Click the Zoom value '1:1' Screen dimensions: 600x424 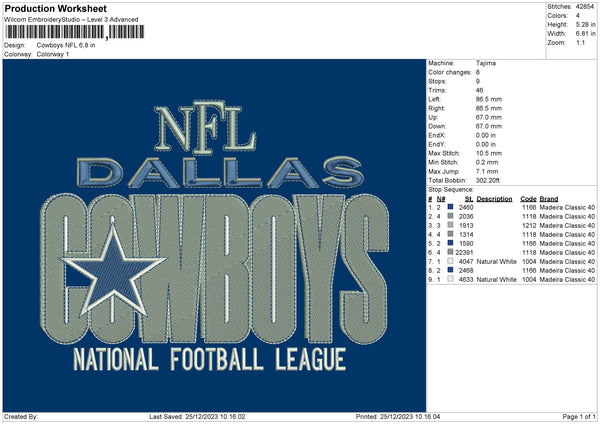[580, 43]
